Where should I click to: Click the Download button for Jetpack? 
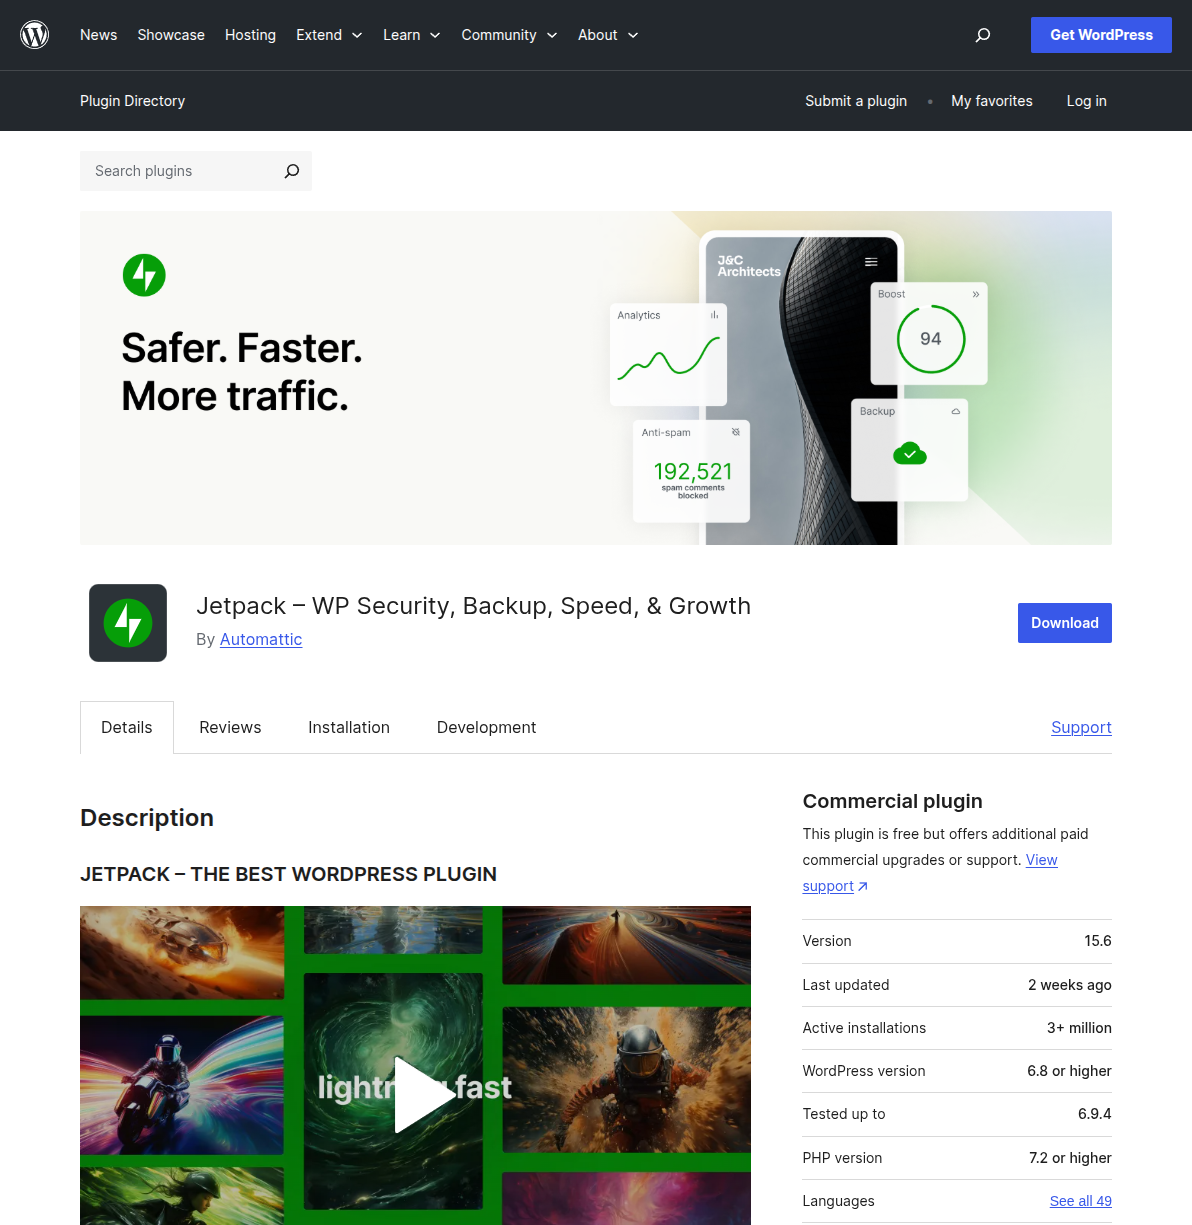(x=1064, y=622)
